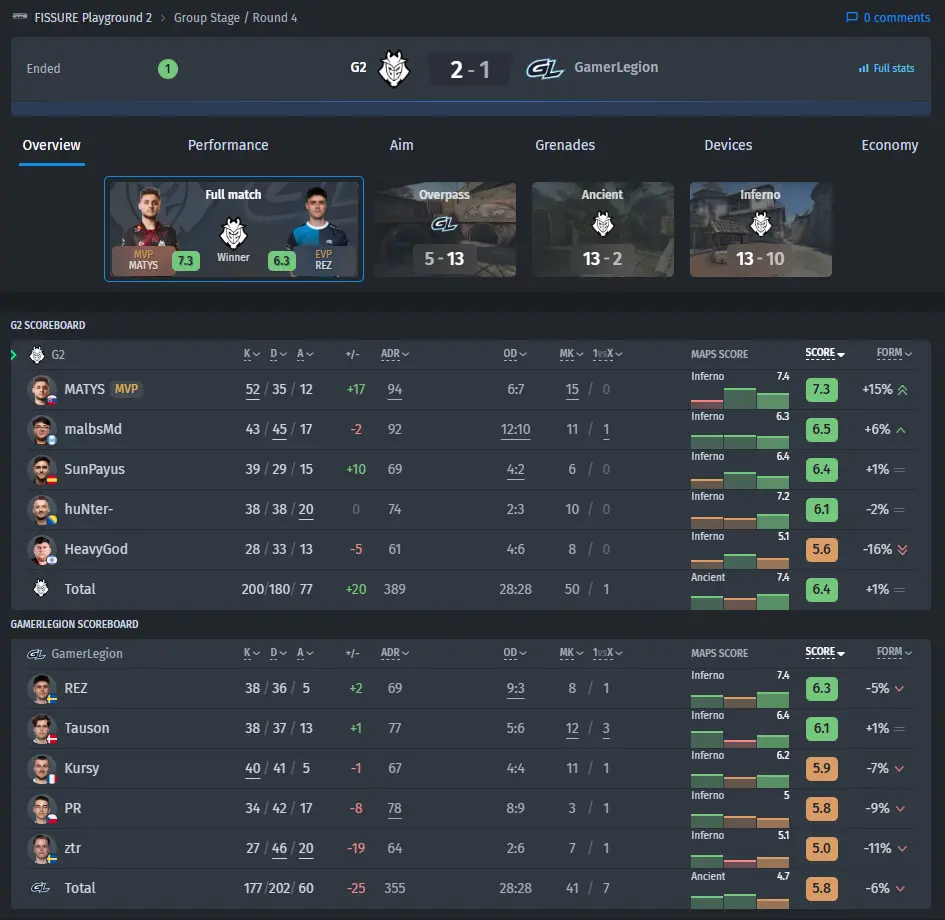Viewport: 945px width, 920px height.
Task: Click Kursy down form trend arrow
Action: (x=900, y=769)
